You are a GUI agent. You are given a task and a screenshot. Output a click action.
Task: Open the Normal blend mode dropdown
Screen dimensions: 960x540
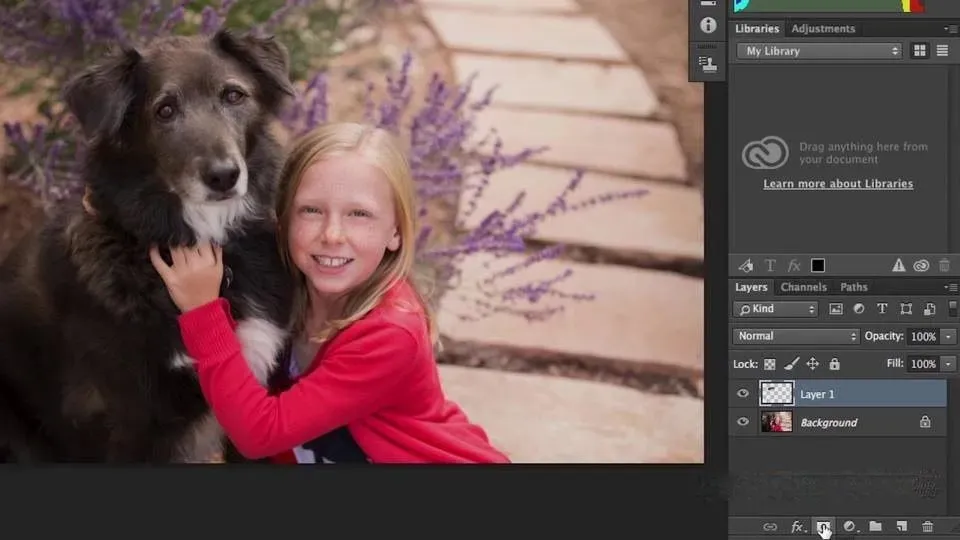[796, 337]
